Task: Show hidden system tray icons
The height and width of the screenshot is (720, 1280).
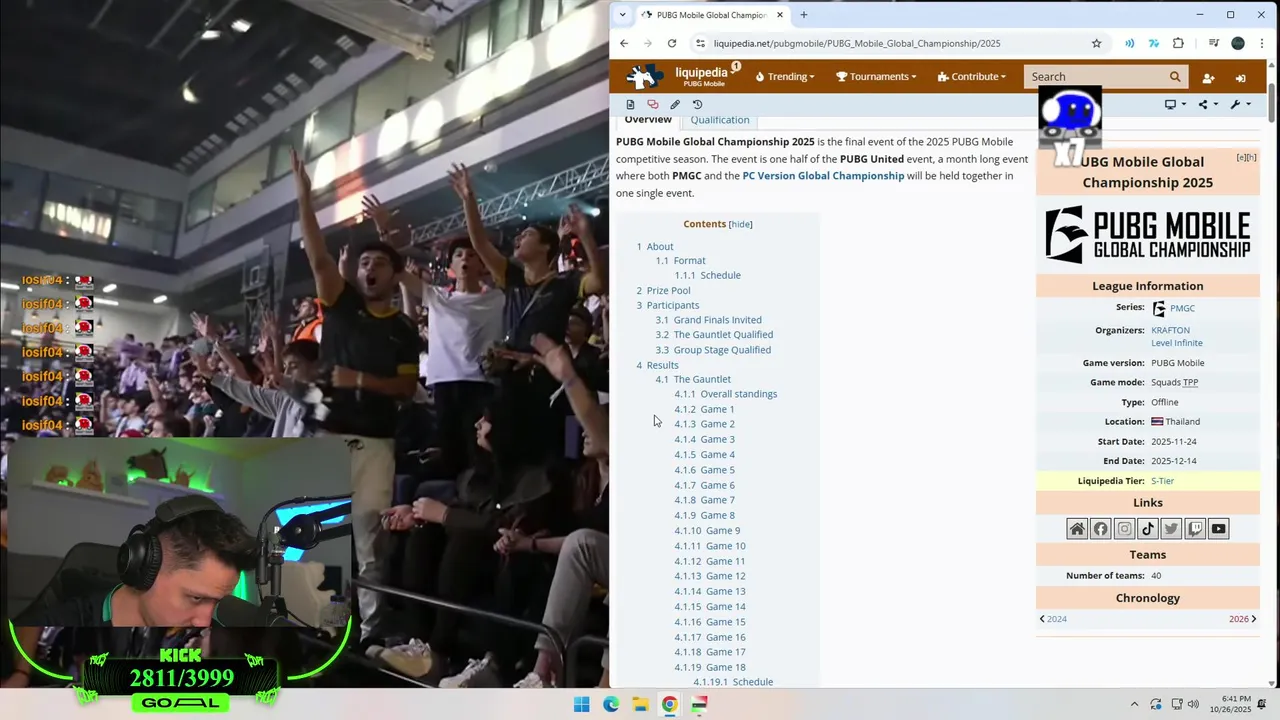Action: pos(1134,705)
